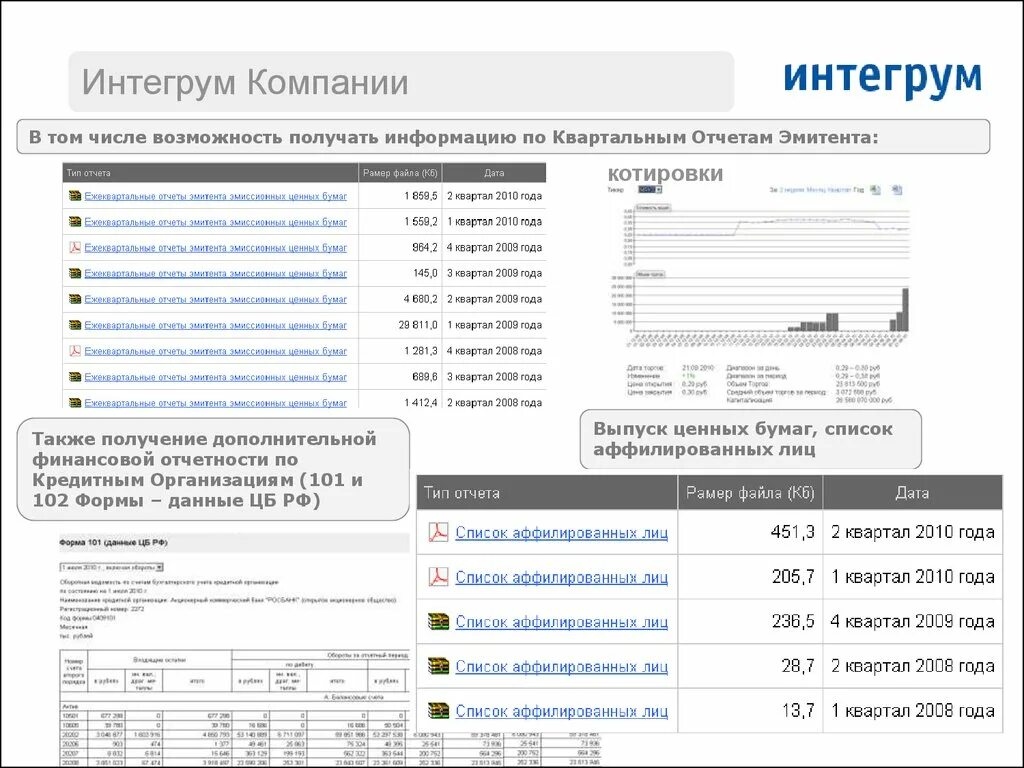The width and height of the screenshot is (1024, 768).
Task: Click PDF icon of 451,3 KB affiliates list
Action: (x=438, y=532)
